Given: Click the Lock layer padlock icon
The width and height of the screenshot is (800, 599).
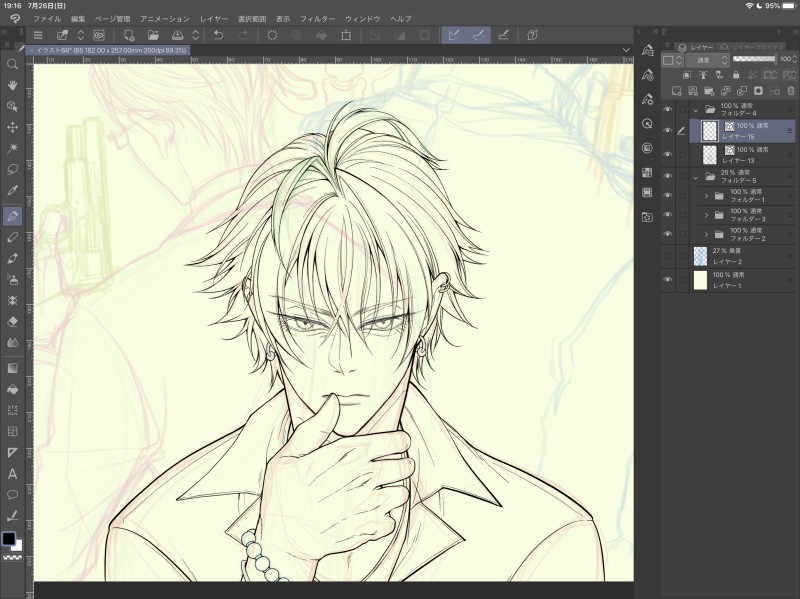Looking at the screenshot, I should tap(736, 75).
